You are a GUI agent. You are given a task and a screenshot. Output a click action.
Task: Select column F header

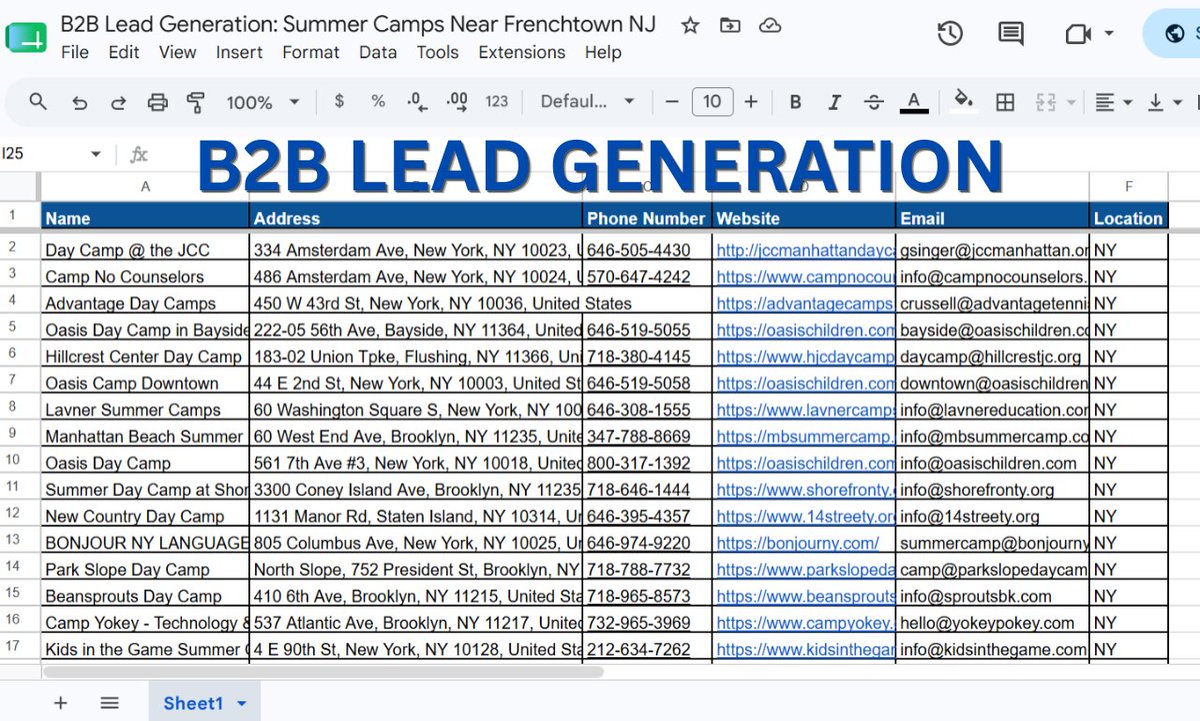tap(1128, 186)
